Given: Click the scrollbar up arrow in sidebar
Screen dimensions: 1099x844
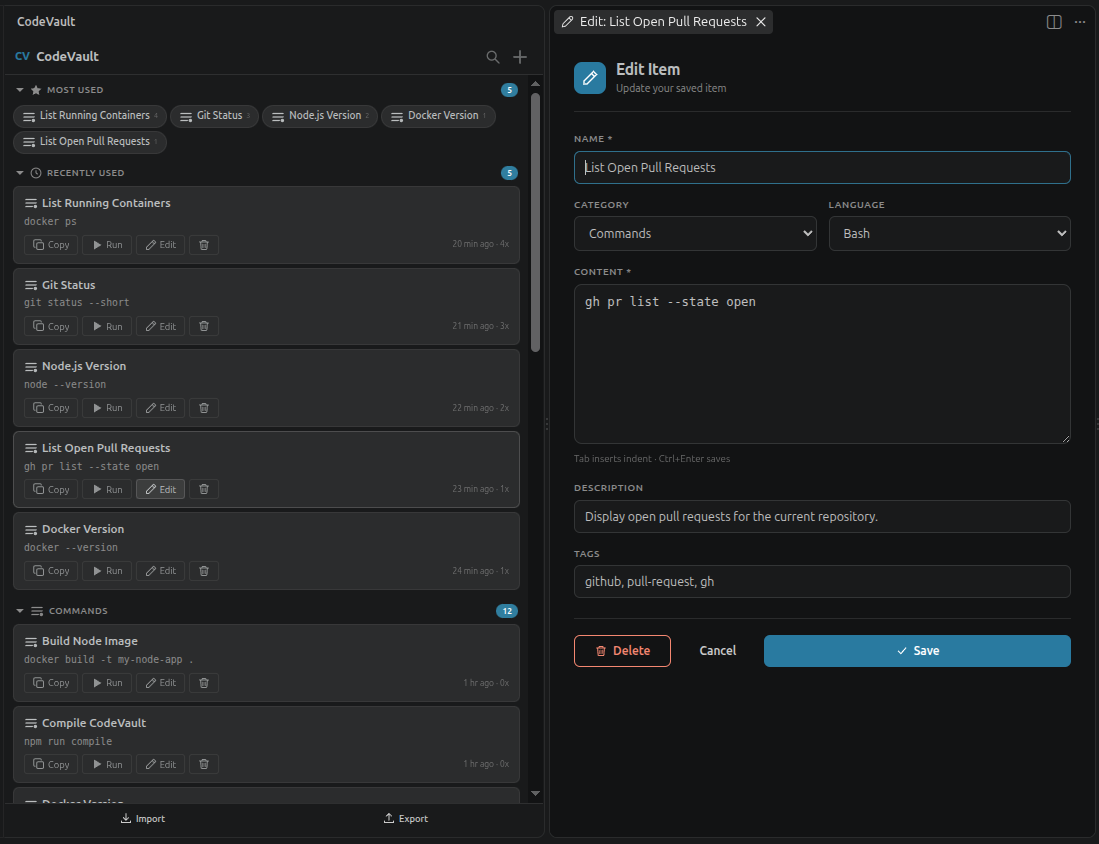Looking at the screenshot, I should [535, 83].
